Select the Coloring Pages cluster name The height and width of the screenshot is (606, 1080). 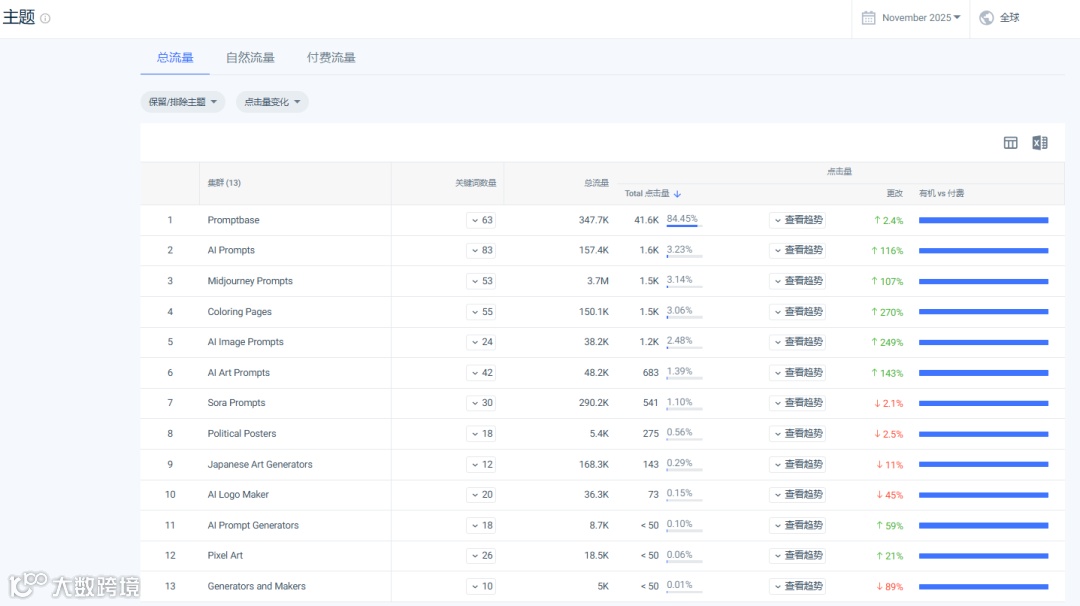point(240,311)
